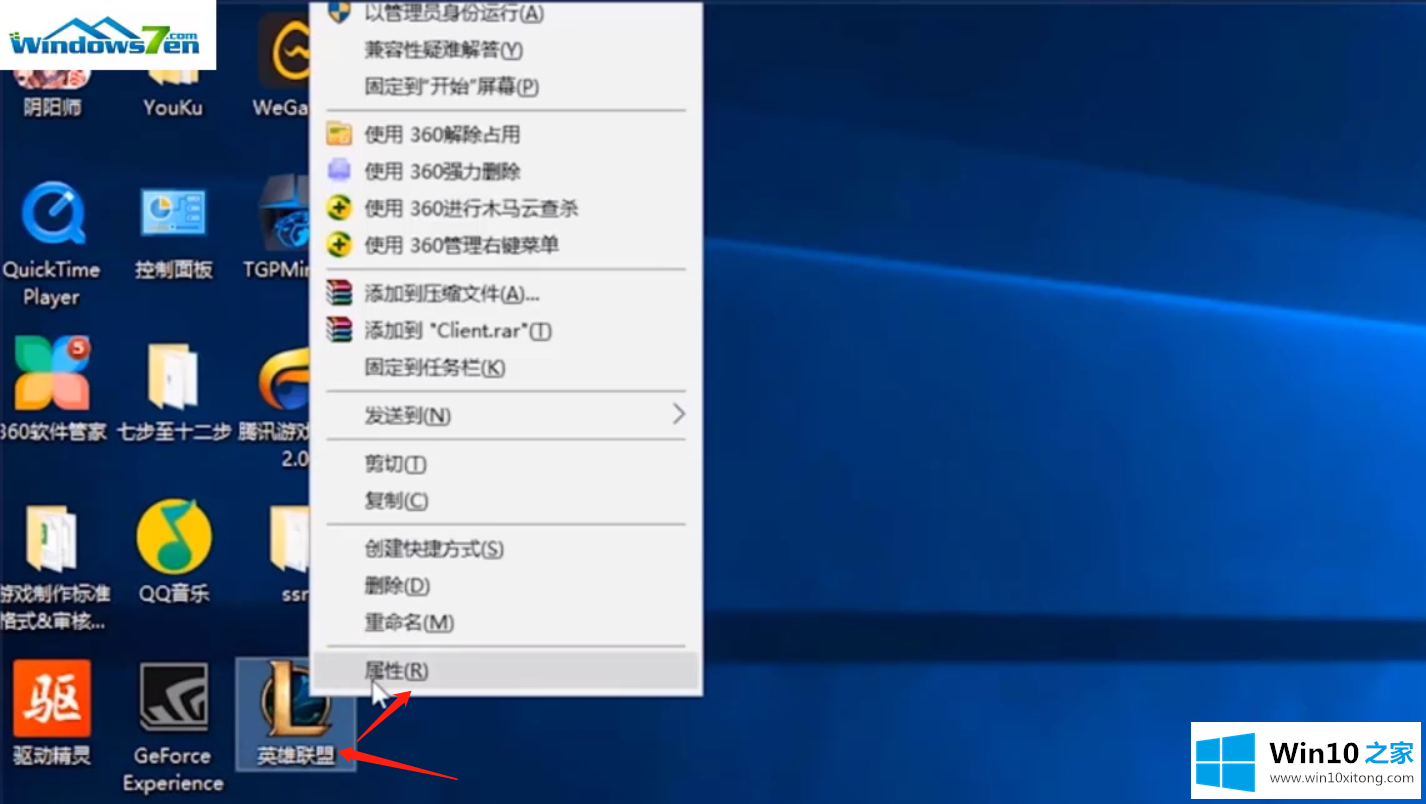Click the WinRAR icon beside 添加到压缩文件
This screenshot has width=1426, height=804.
pyautogui.click(x=340, y=293)
